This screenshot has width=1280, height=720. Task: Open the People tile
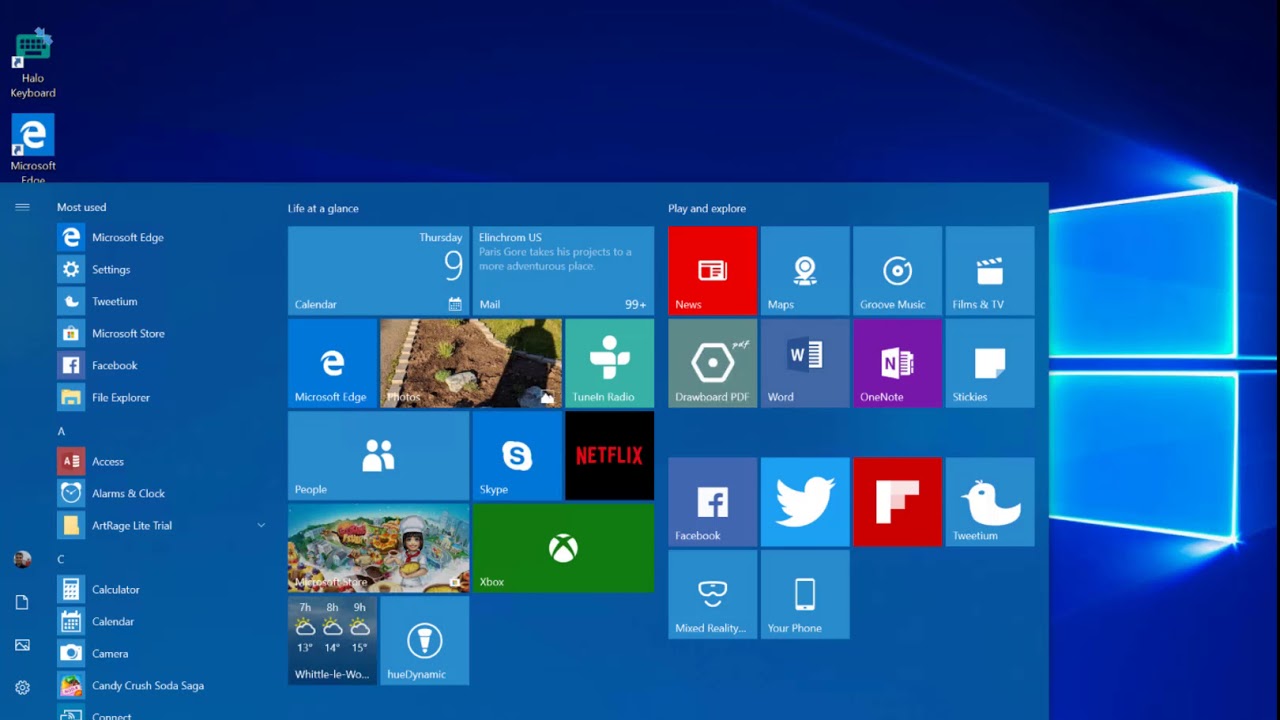pyautogui.click(x=378, y=456)
